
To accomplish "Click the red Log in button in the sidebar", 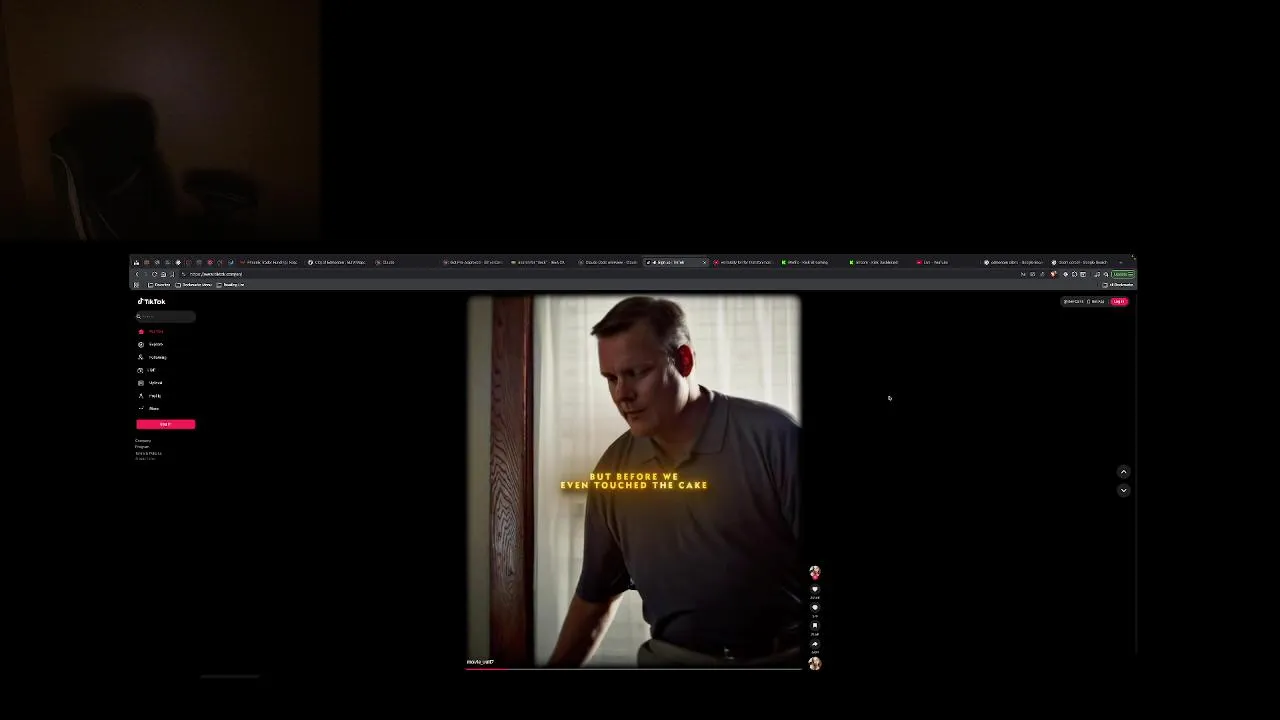I will [166, 424].
